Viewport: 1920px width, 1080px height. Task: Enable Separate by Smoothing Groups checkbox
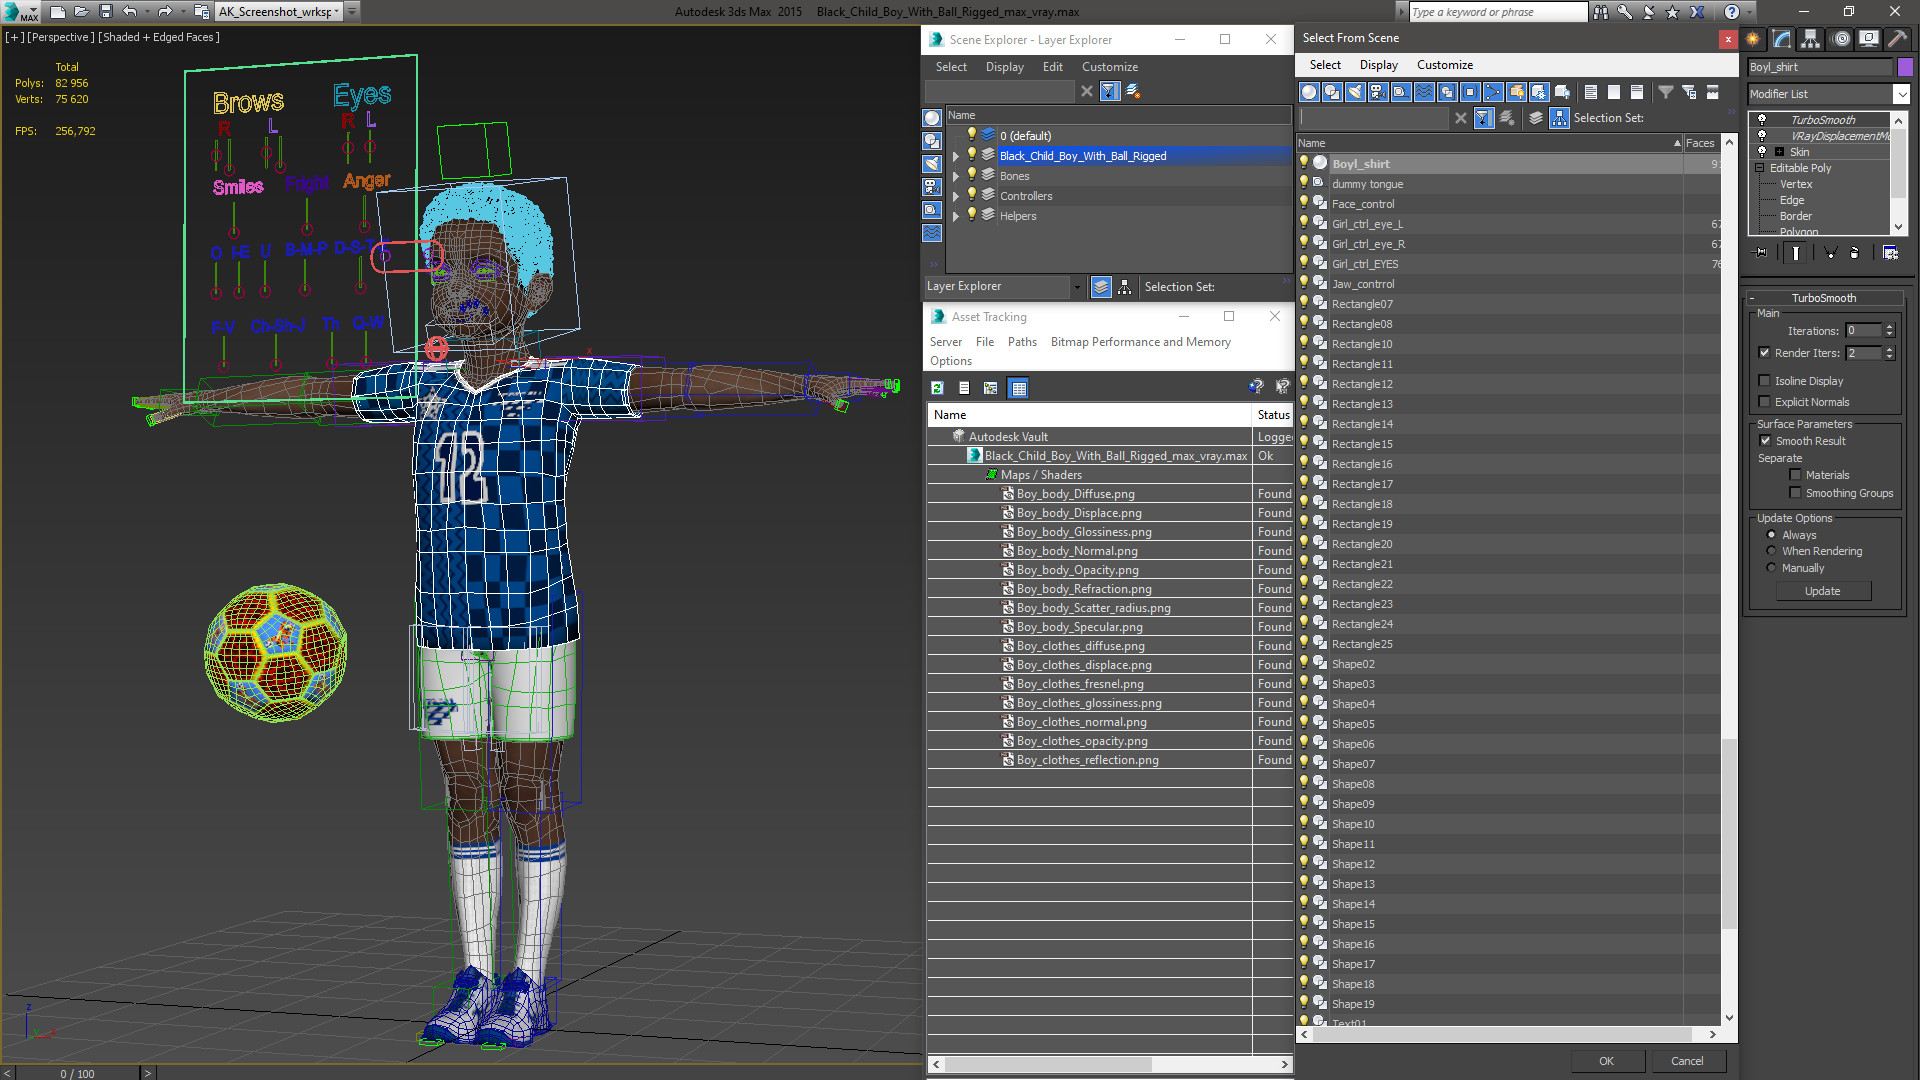click(x=1795, y=493)
